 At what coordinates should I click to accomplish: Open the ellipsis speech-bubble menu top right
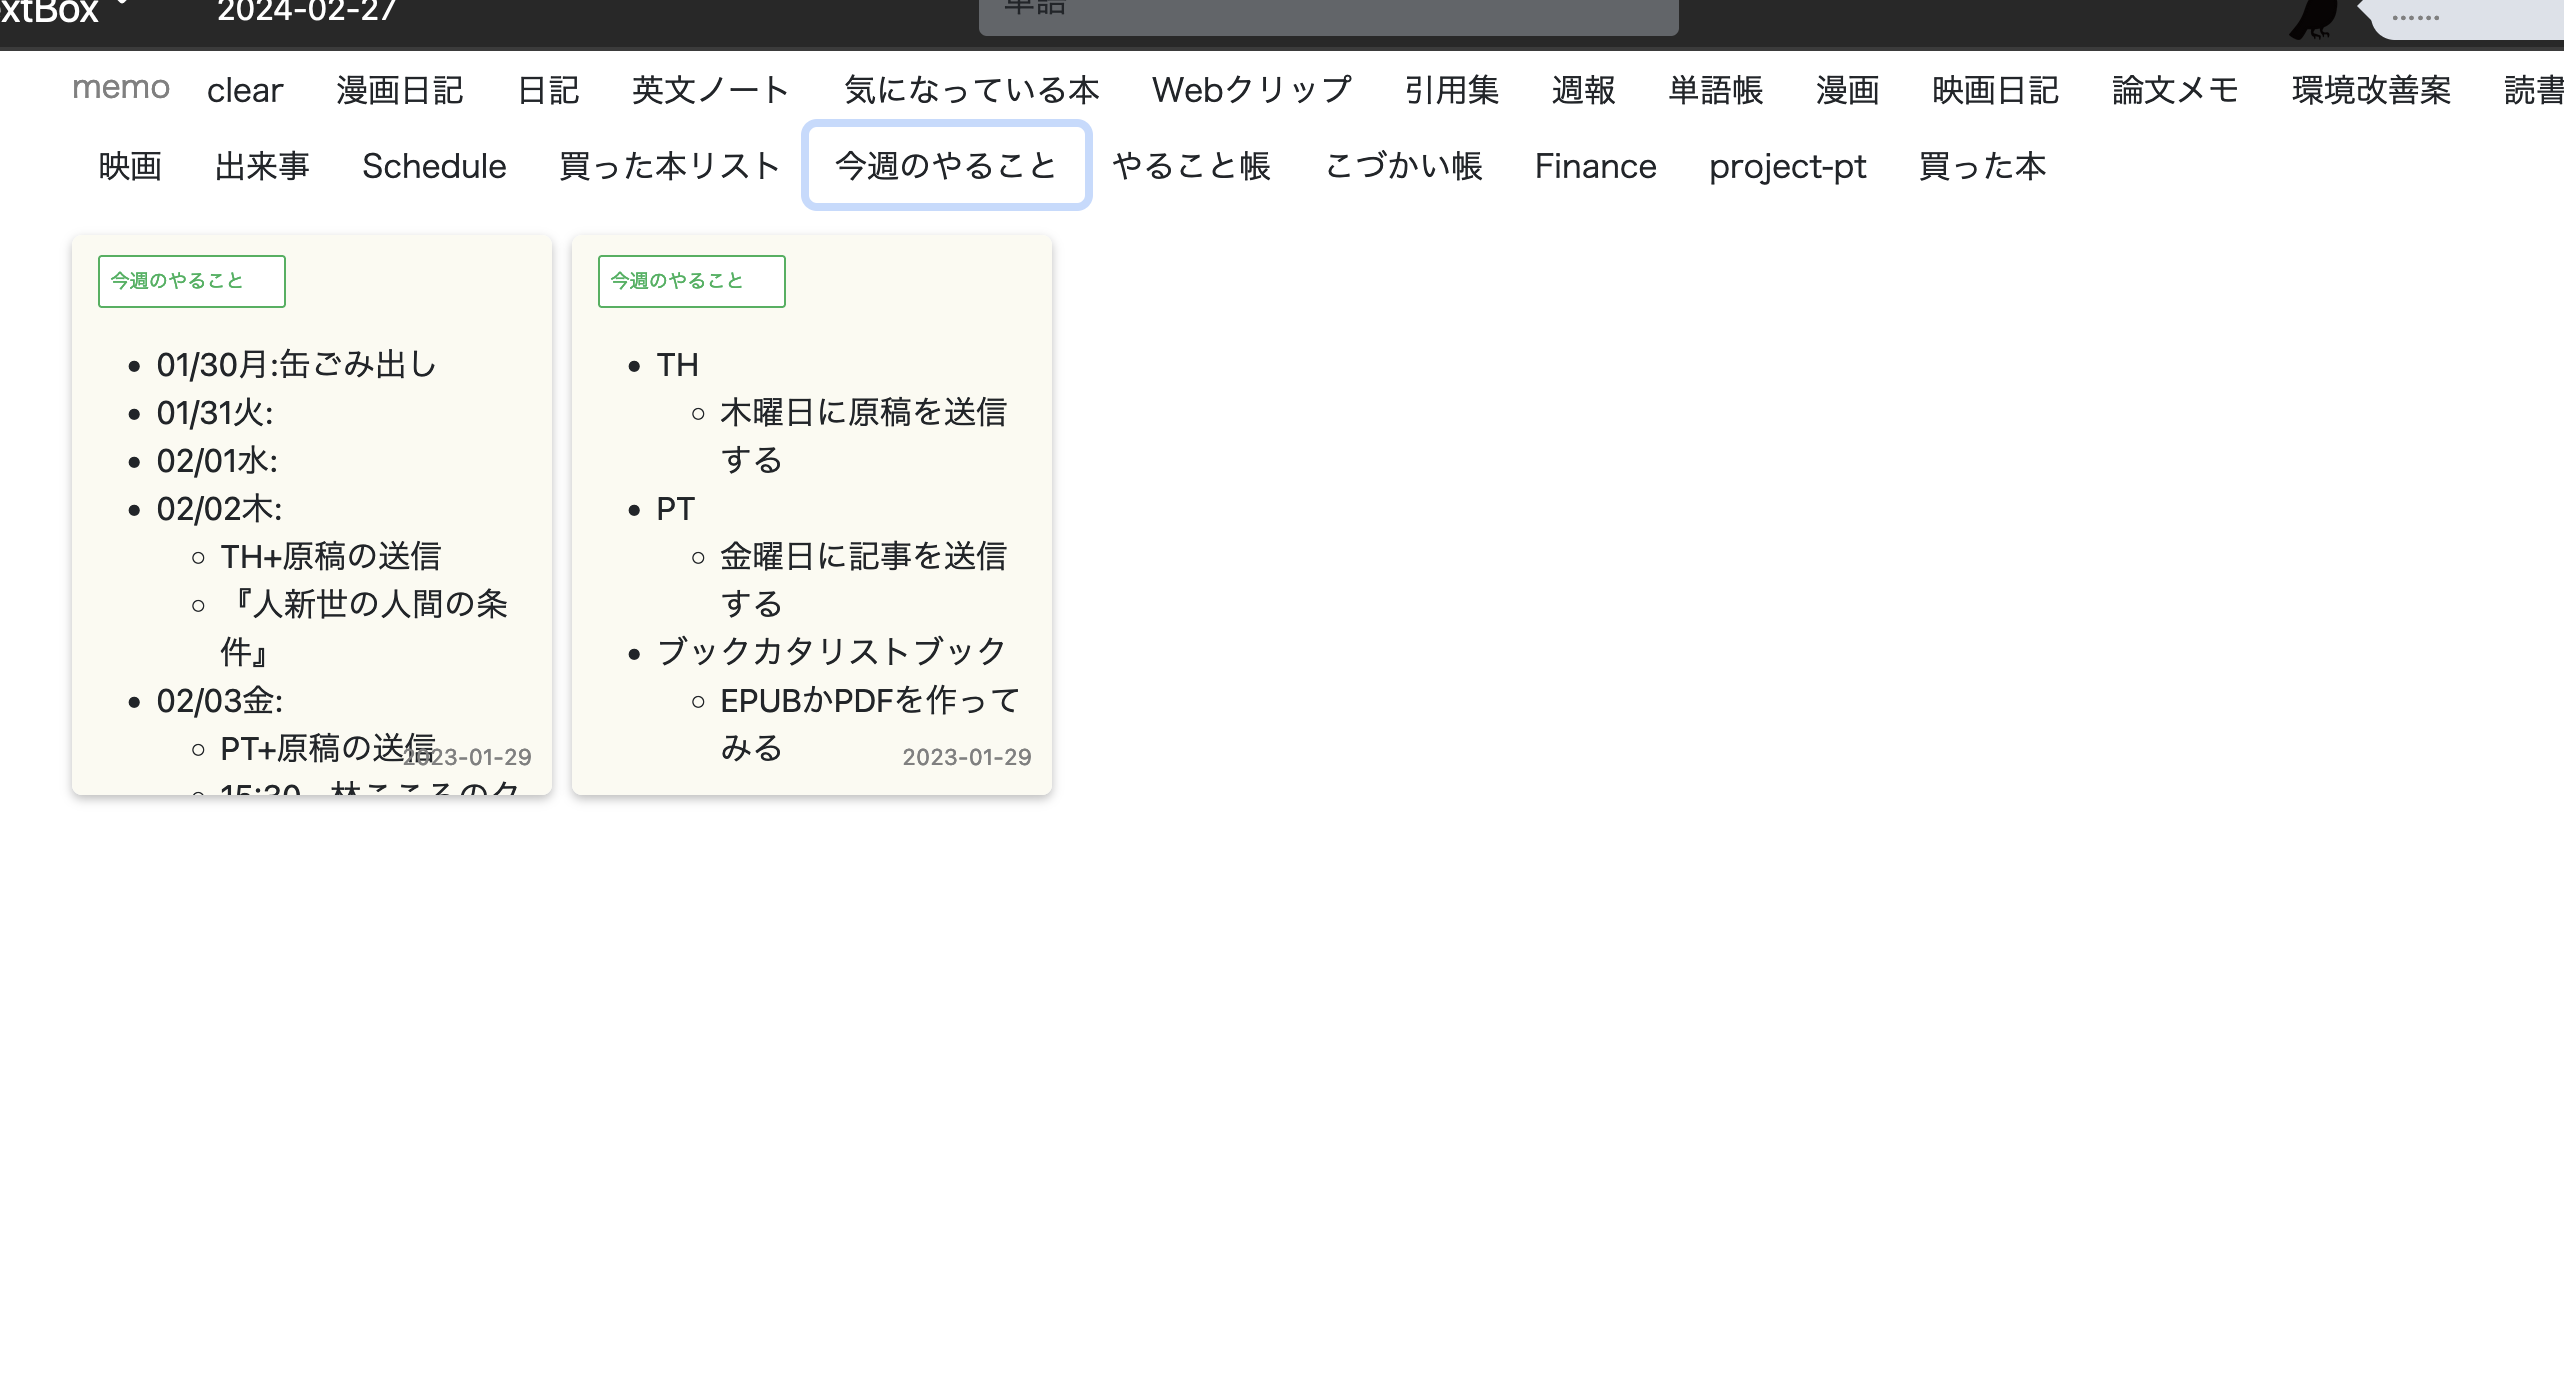click(2415, 17)
